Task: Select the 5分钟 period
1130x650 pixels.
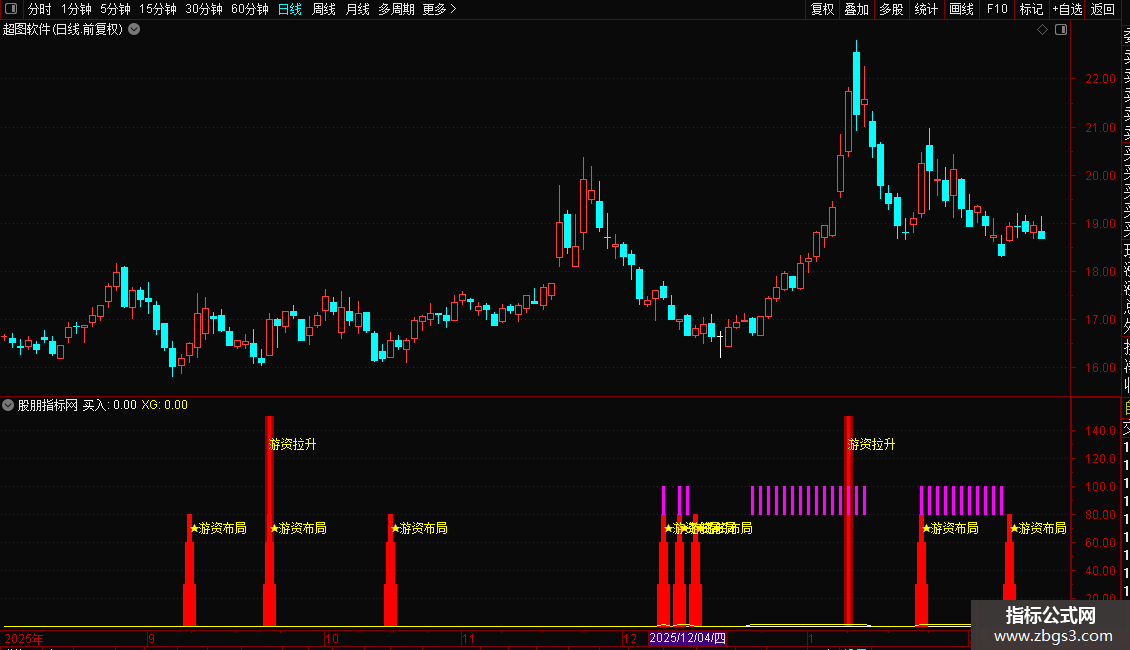Action: (x=115, y=9)
